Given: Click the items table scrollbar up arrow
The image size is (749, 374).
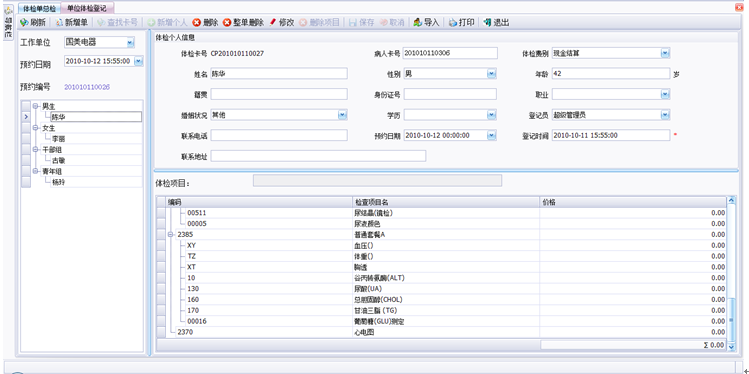Looking at the screenshot, I should coord(731,202).
